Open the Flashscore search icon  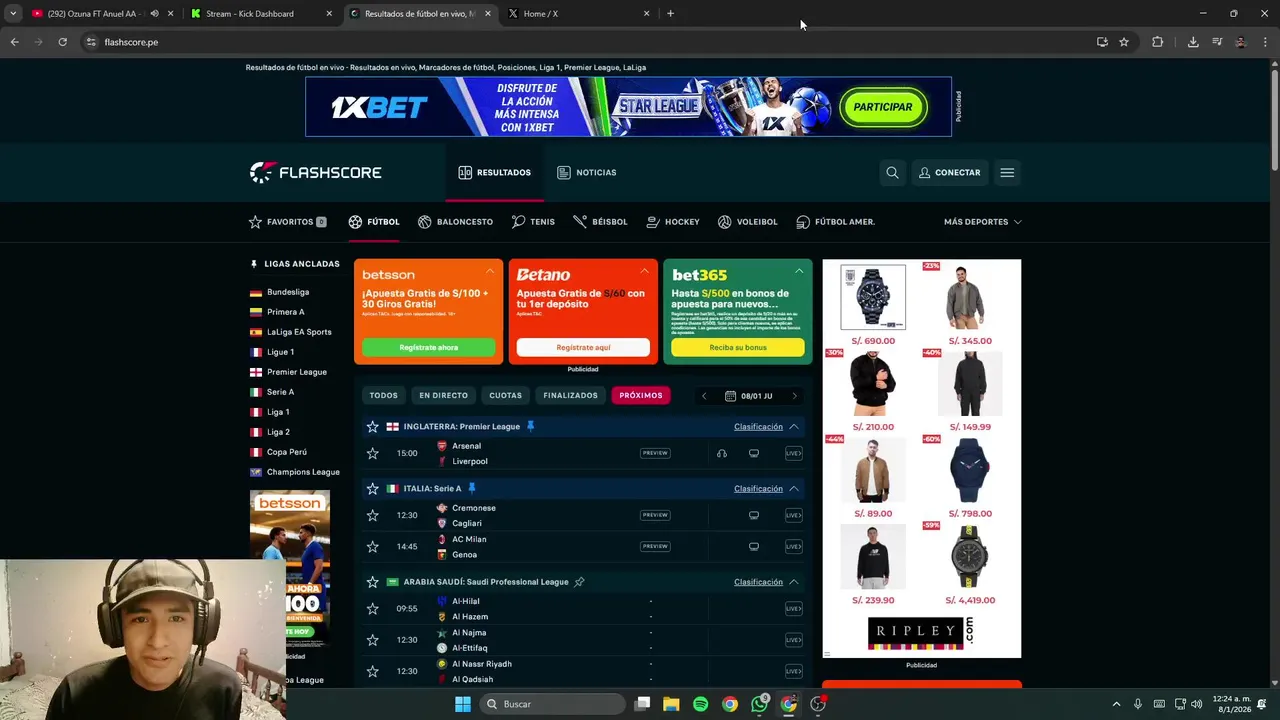pyautogui.click(x=892, y=172)
